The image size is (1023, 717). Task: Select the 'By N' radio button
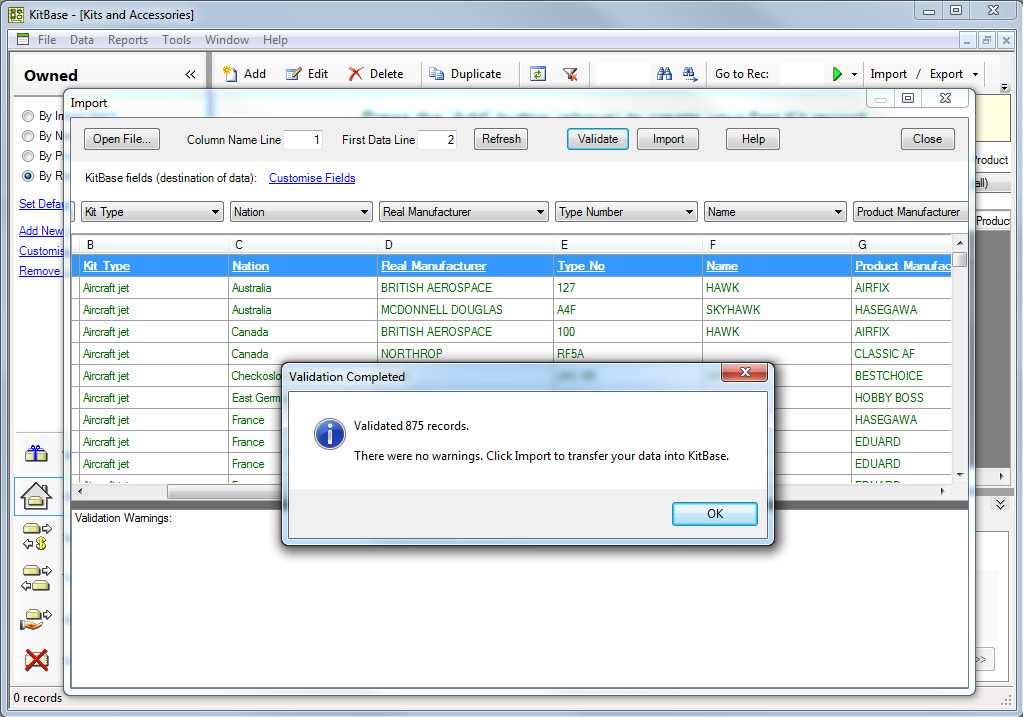tap(28, 136)
